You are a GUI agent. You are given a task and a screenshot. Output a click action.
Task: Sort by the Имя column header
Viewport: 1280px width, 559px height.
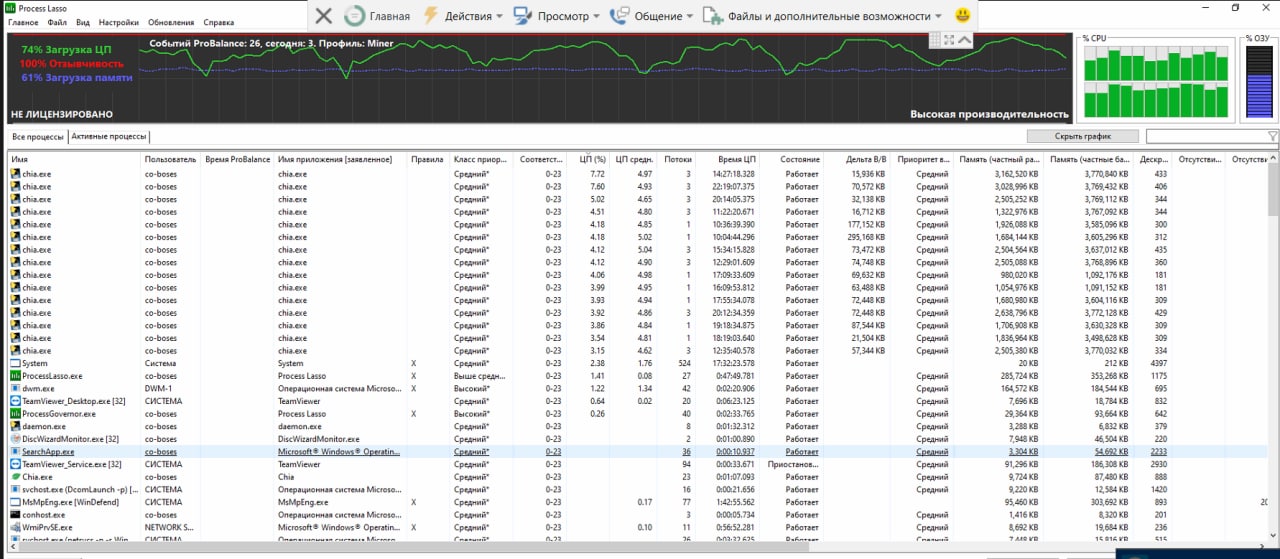coord(75,159)
